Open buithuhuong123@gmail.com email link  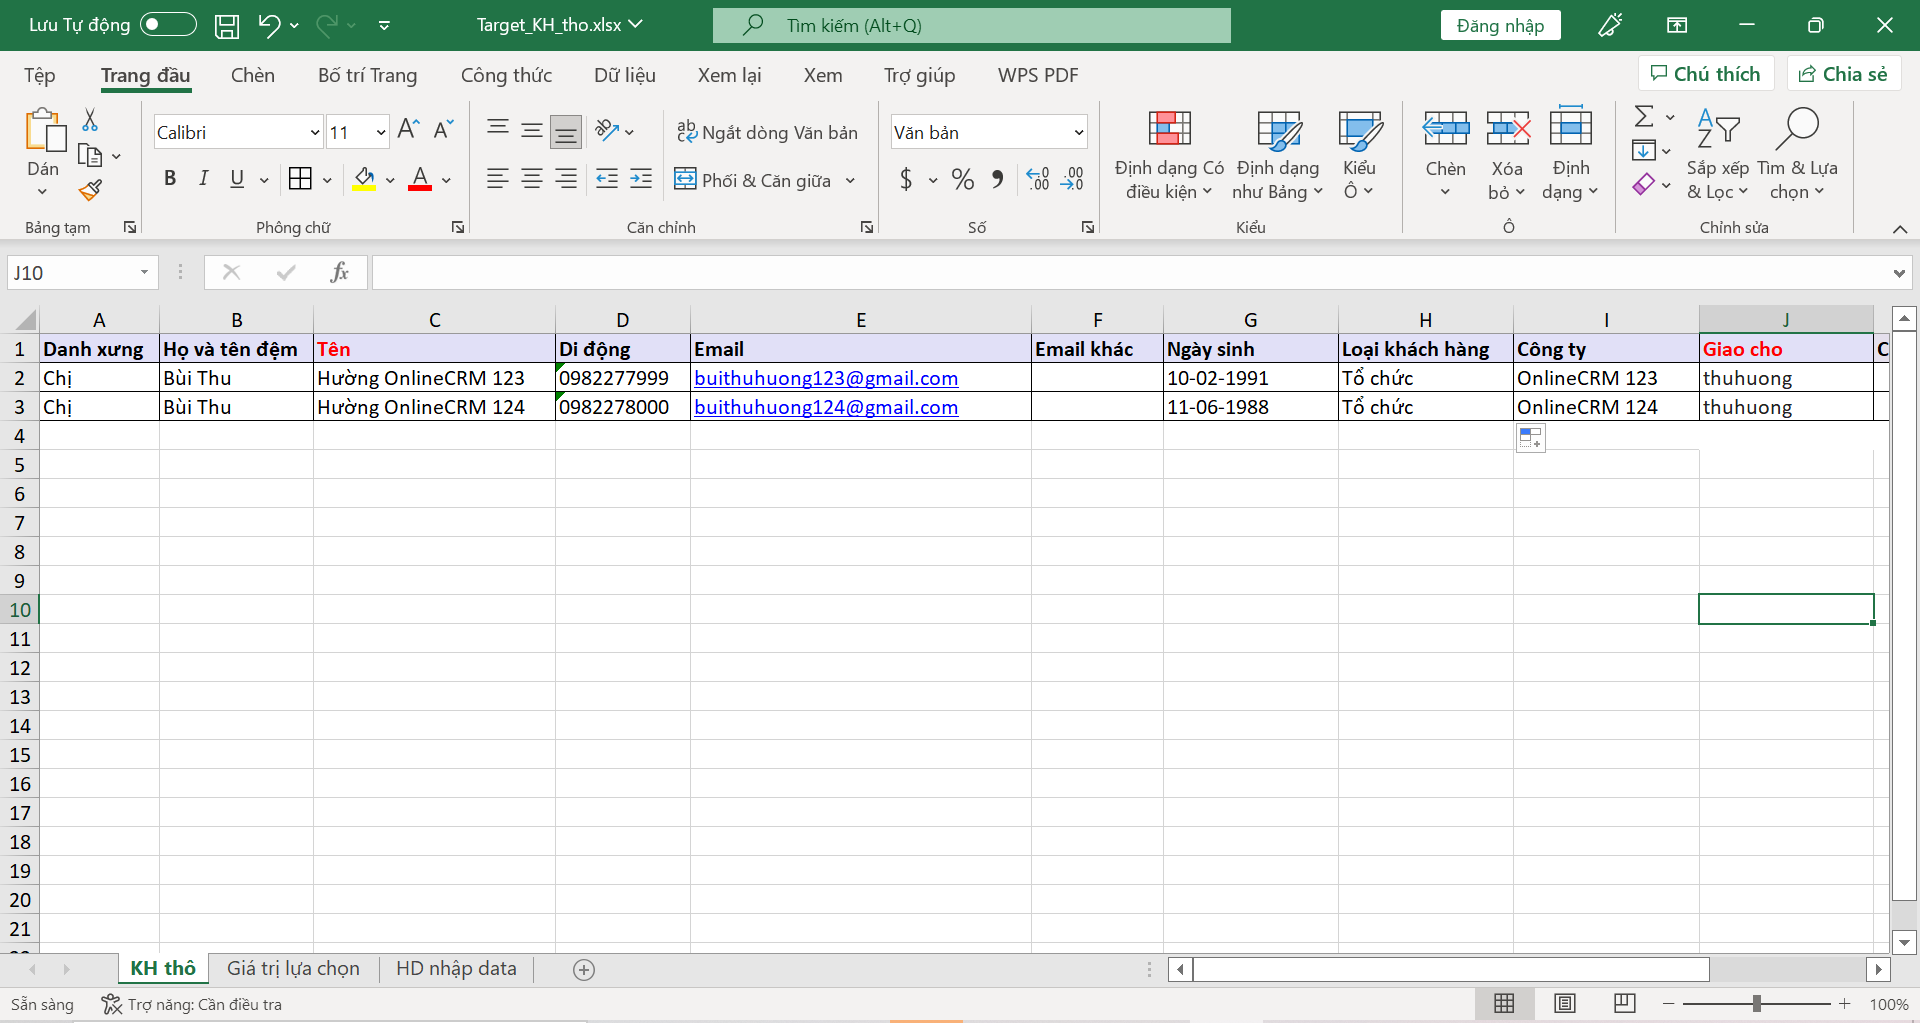tap(826, 378)
